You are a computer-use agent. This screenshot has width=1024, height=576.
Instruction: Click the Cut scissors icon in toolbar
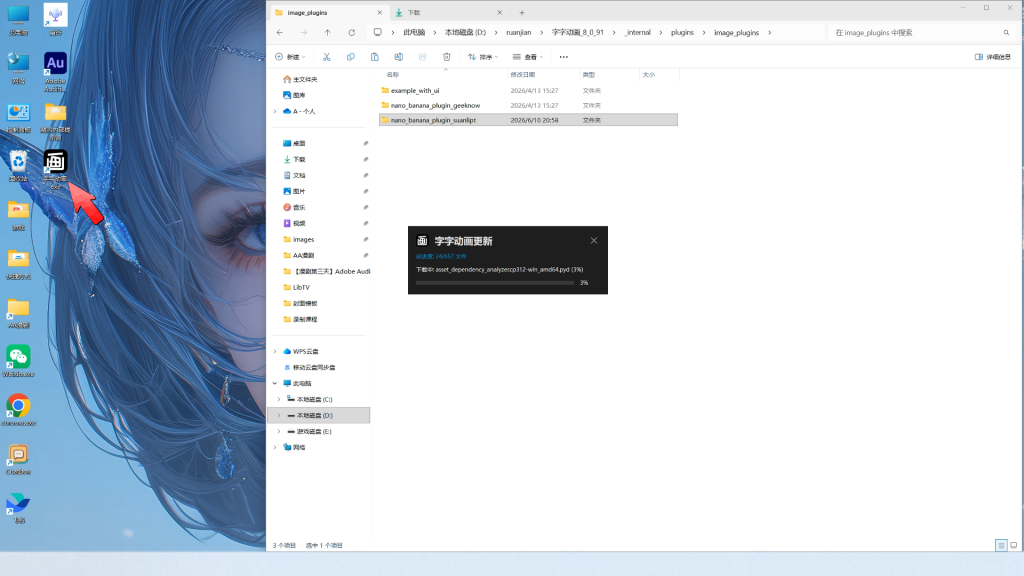[327, 57]
